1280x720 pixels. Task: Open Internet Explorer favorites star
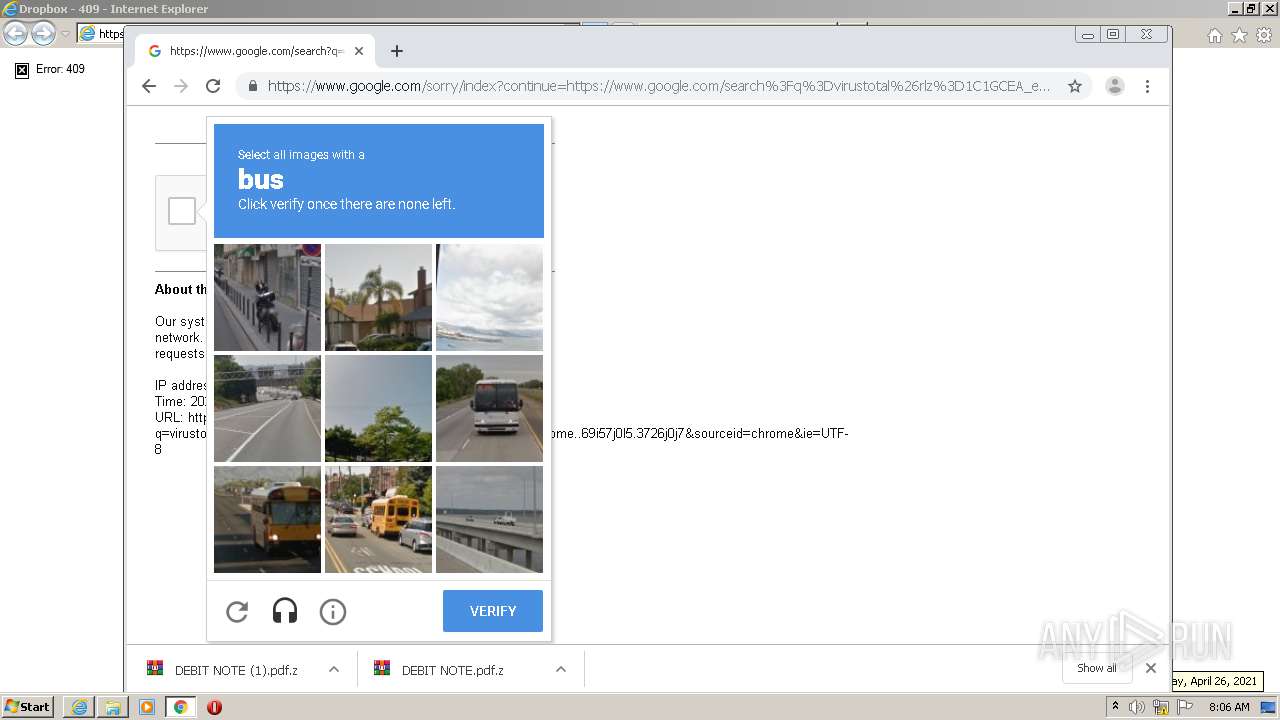(x=1239, y=35)
